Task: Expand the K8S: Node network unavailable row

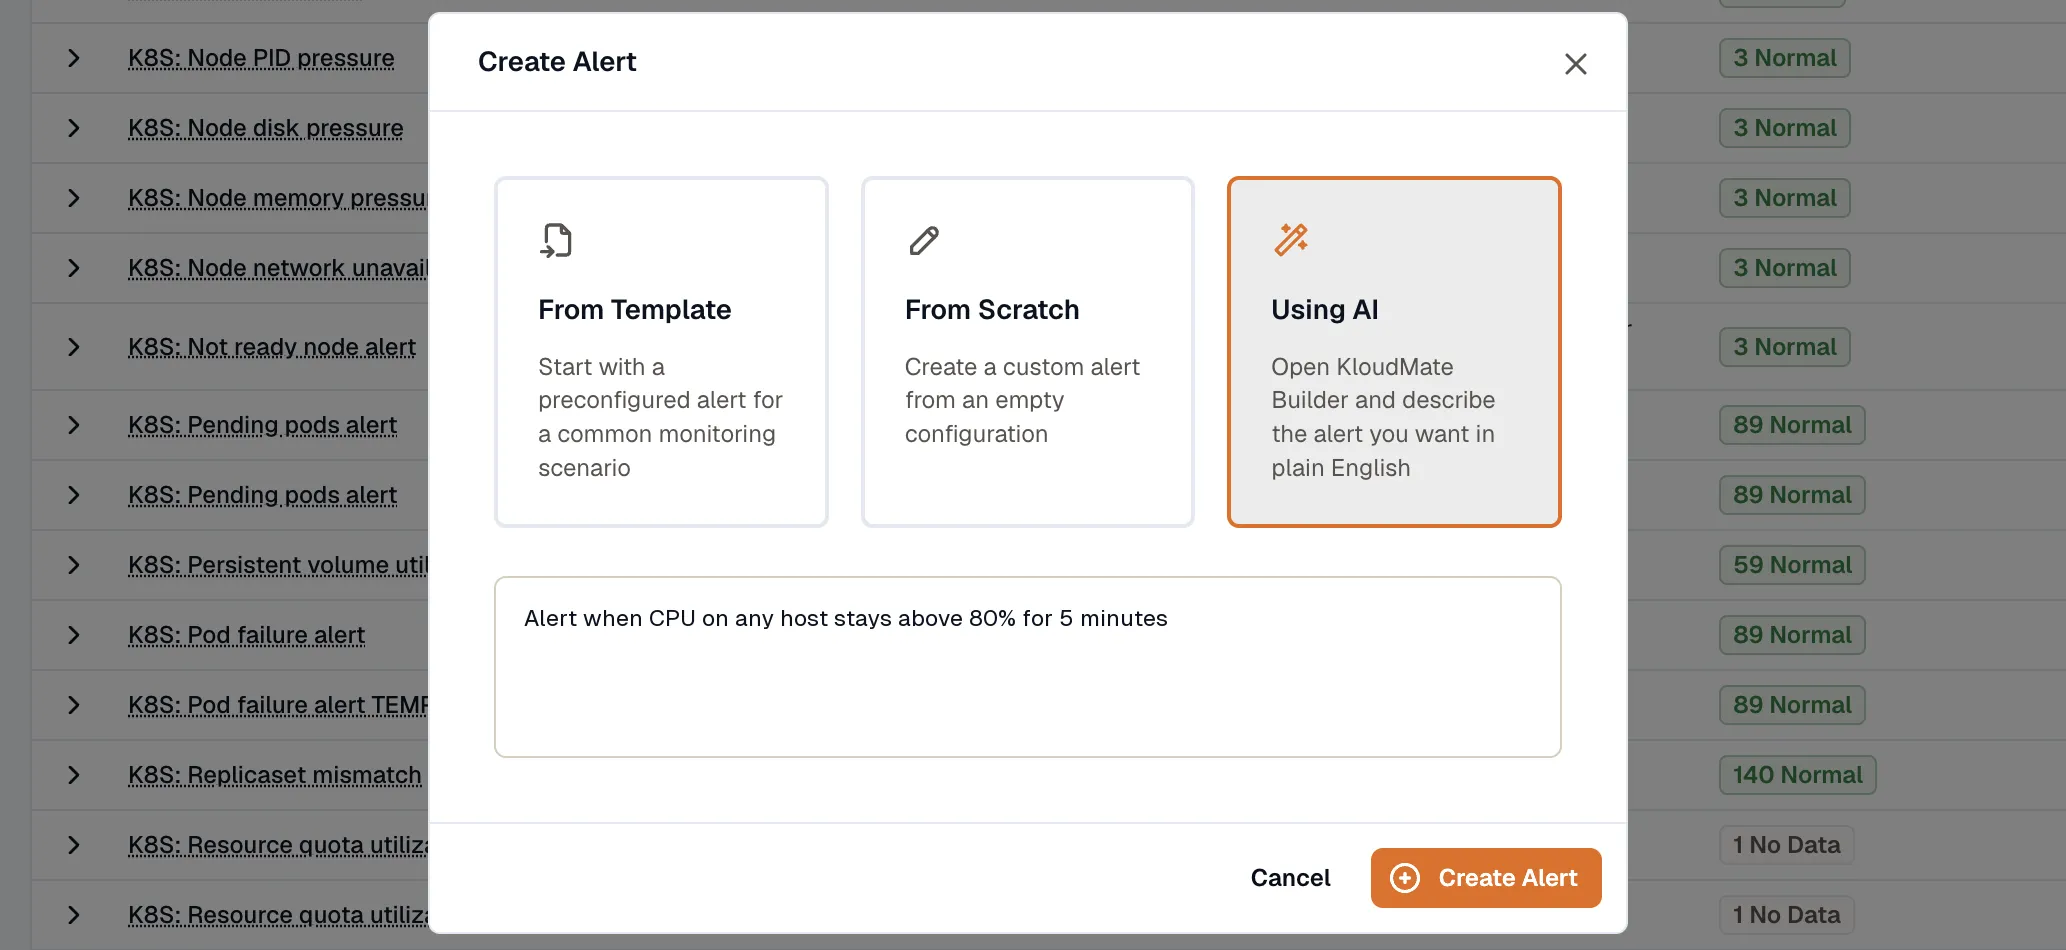Action: pyautogui.click(x=73, y=268)
